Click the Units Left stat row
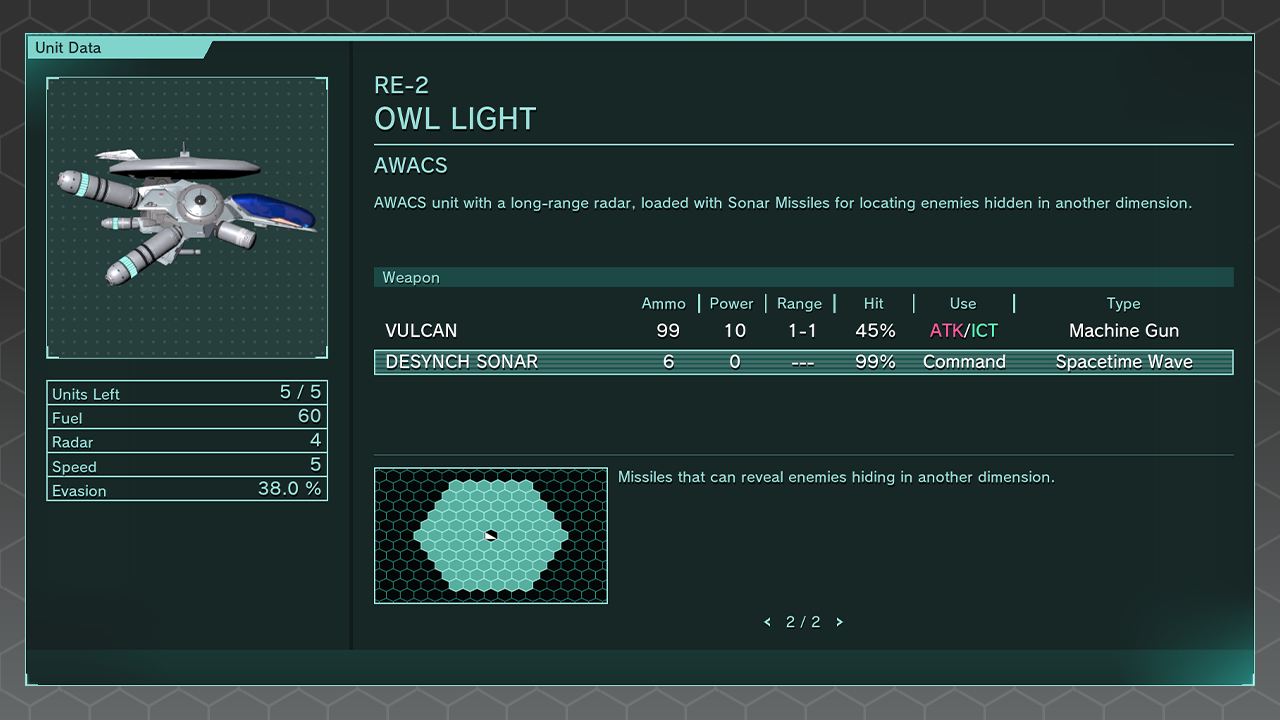Image resolution: width=1280 pixels, height=720 pixels. [187, 393]
